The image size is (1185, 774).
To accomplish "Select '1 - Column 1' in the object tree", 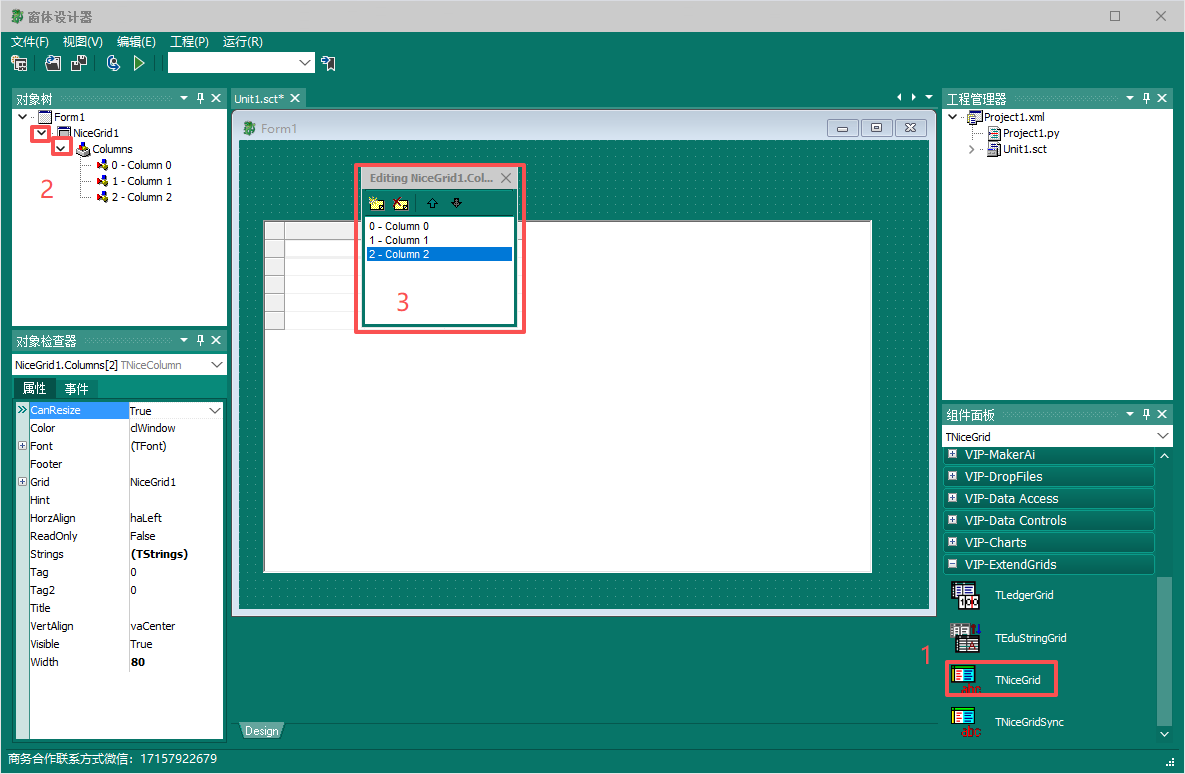I will [141, 181].
